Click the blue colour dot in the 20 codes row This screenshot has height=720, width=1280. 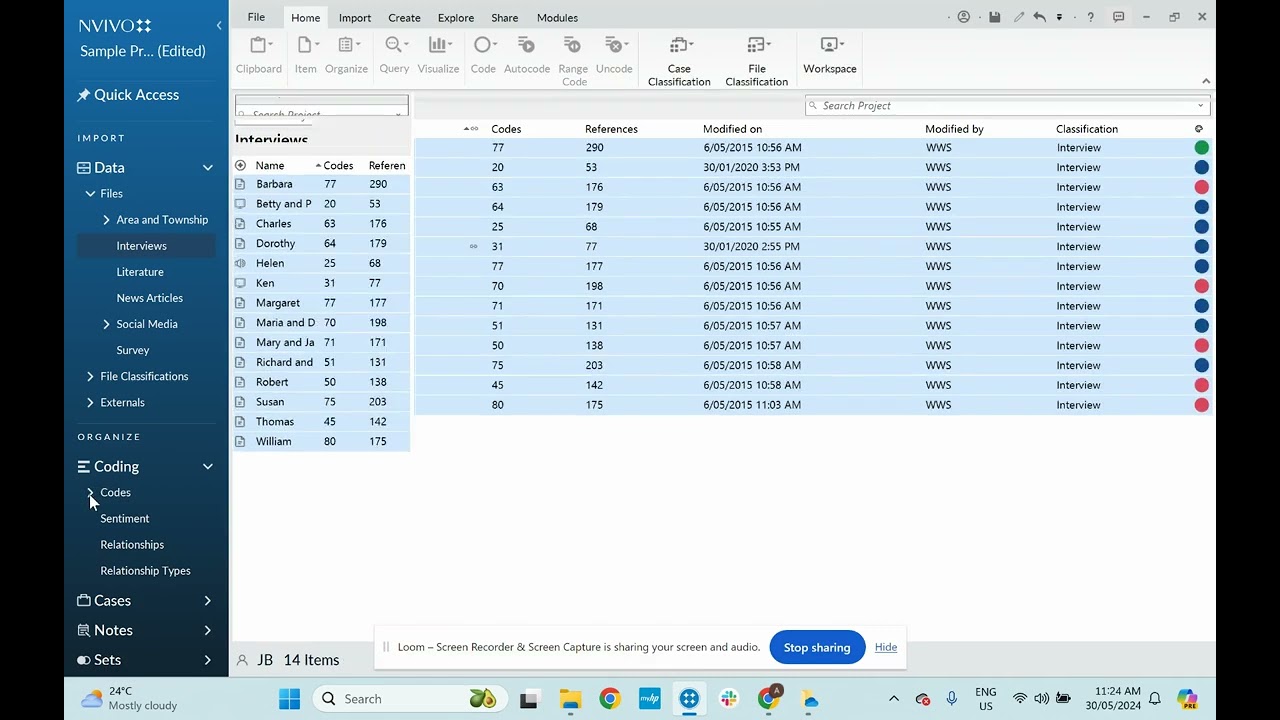1202,167
